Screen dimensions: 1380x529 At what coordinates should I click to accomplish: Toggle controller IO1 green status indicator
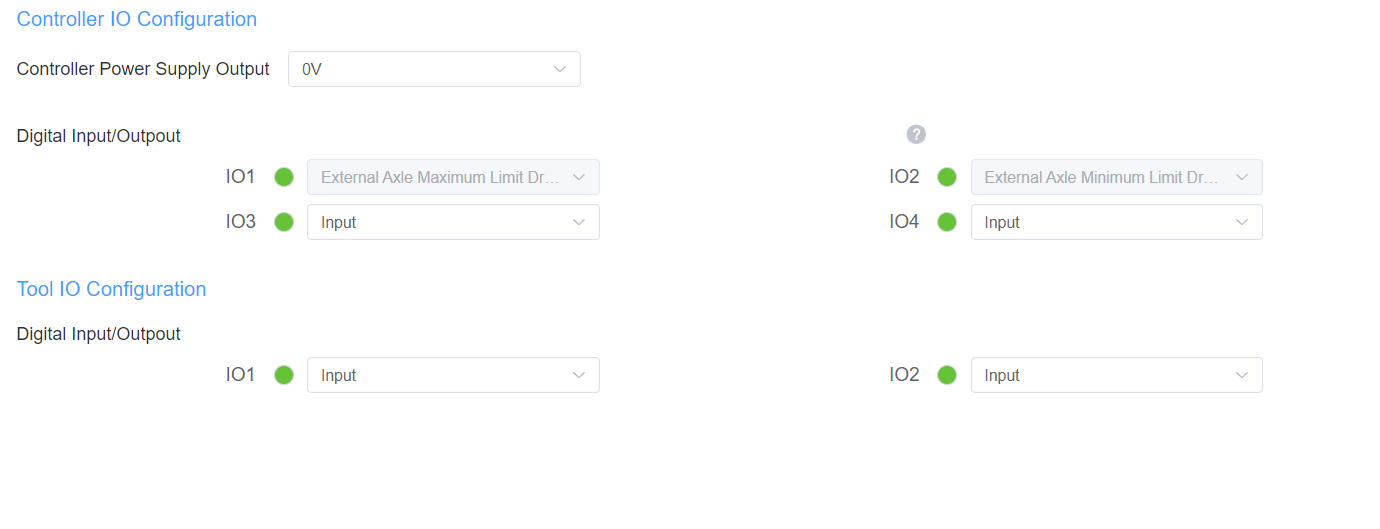pyautogui.click(x=284, y=177)
